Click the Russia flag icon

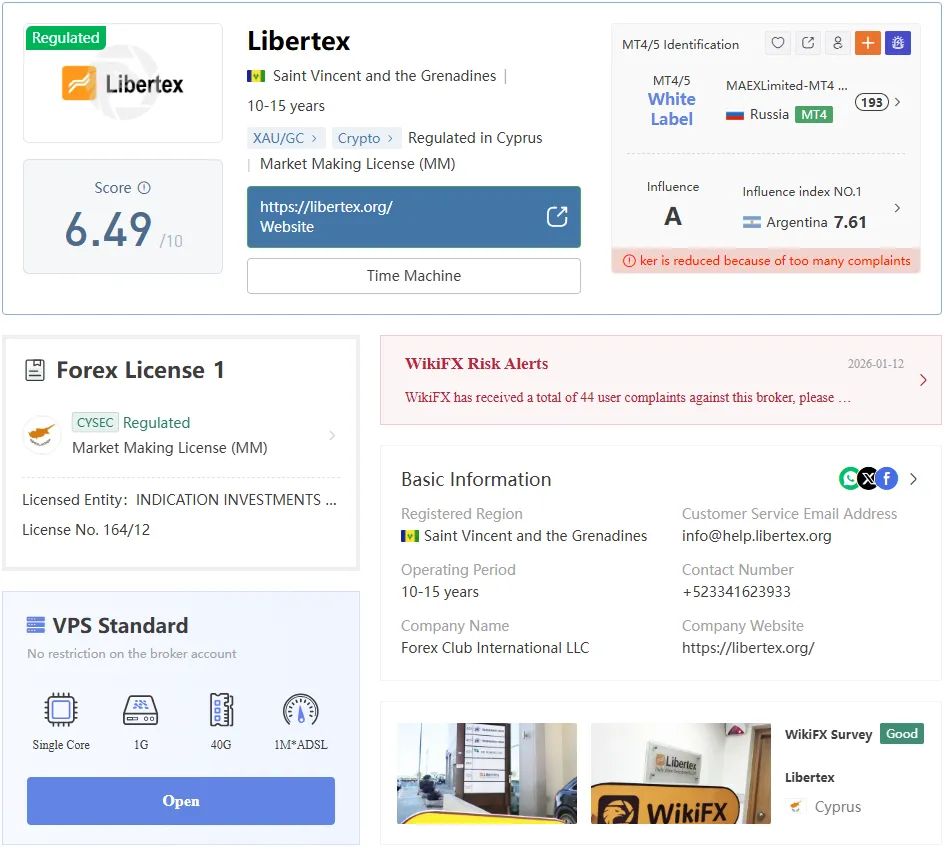coord(735,115)
